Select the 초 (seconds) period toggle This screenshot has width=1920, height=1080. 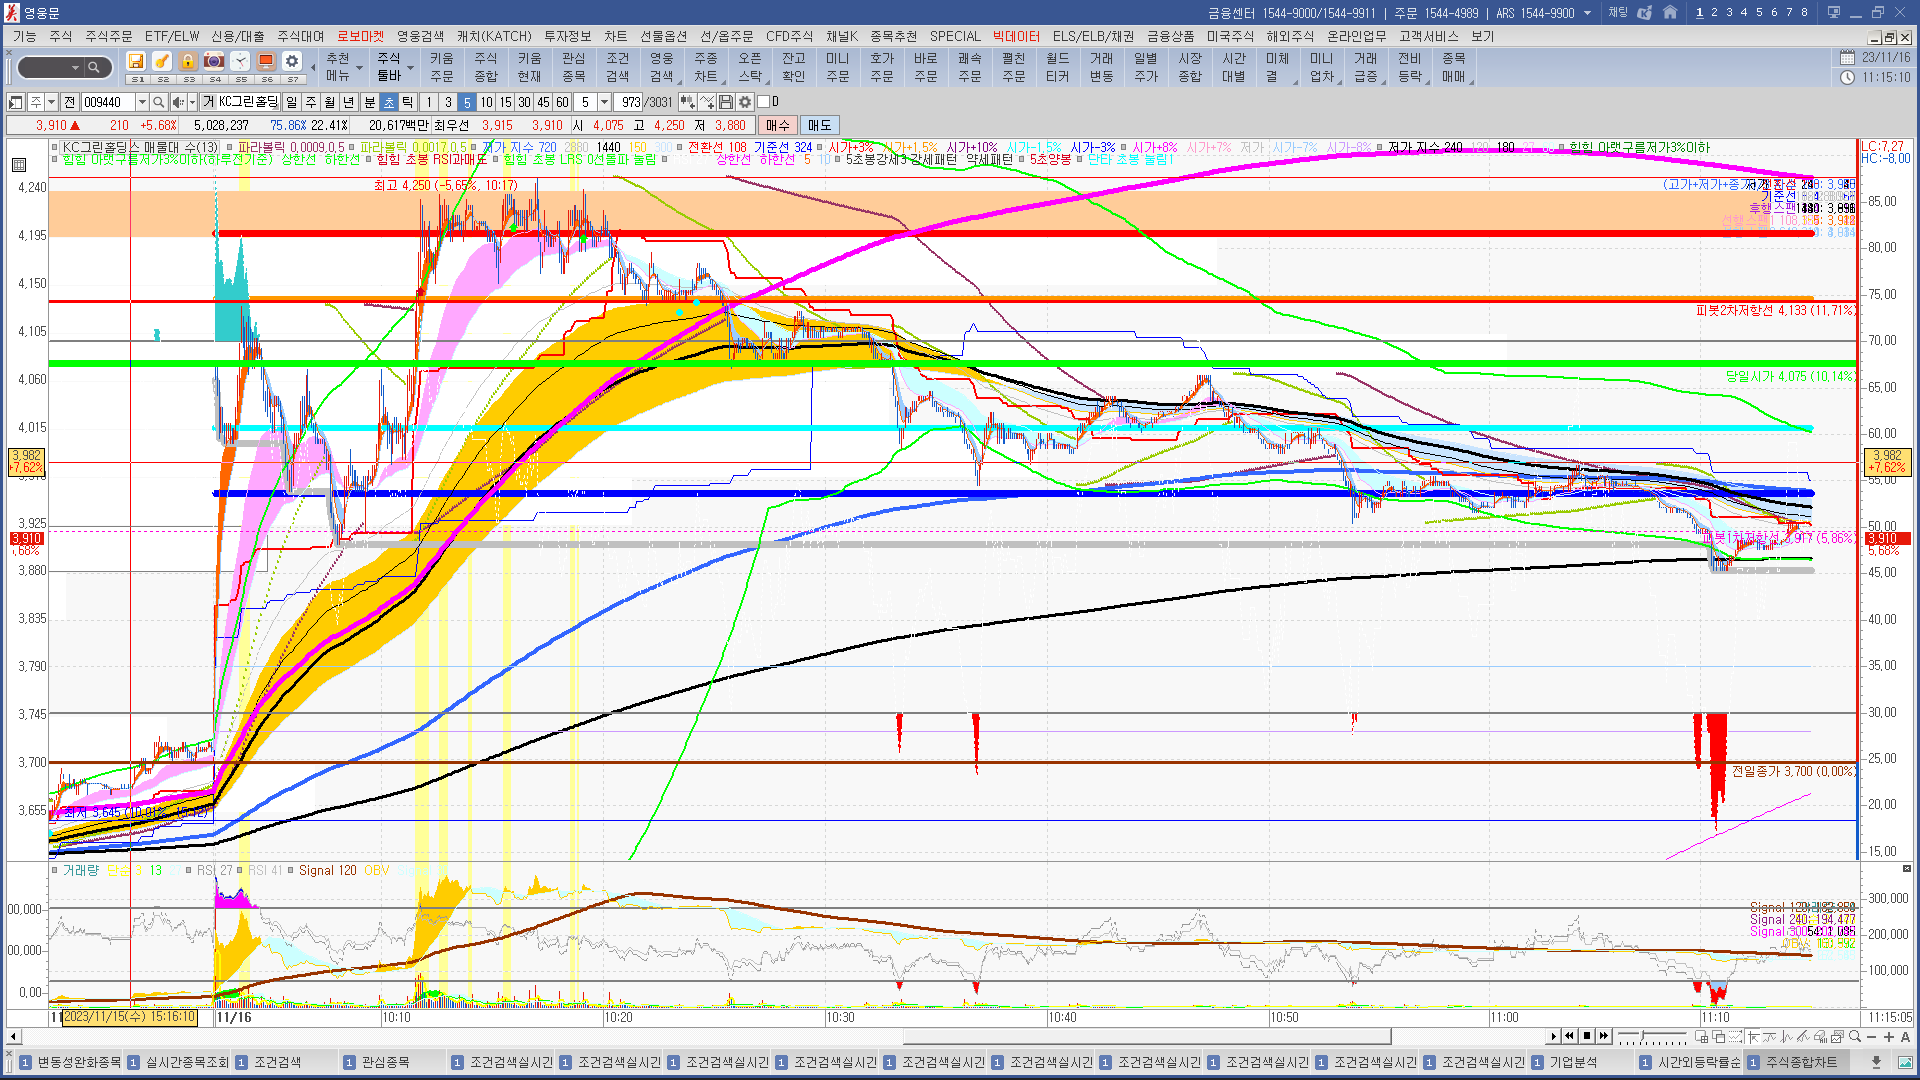[389, 102]
